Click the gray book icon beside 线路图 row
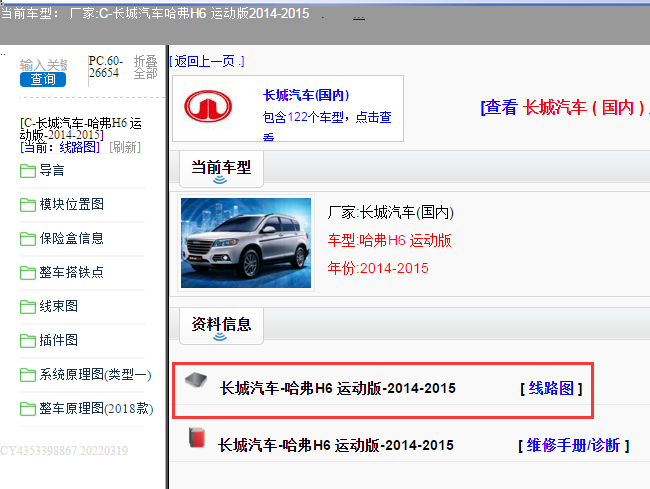 (196, 380)
